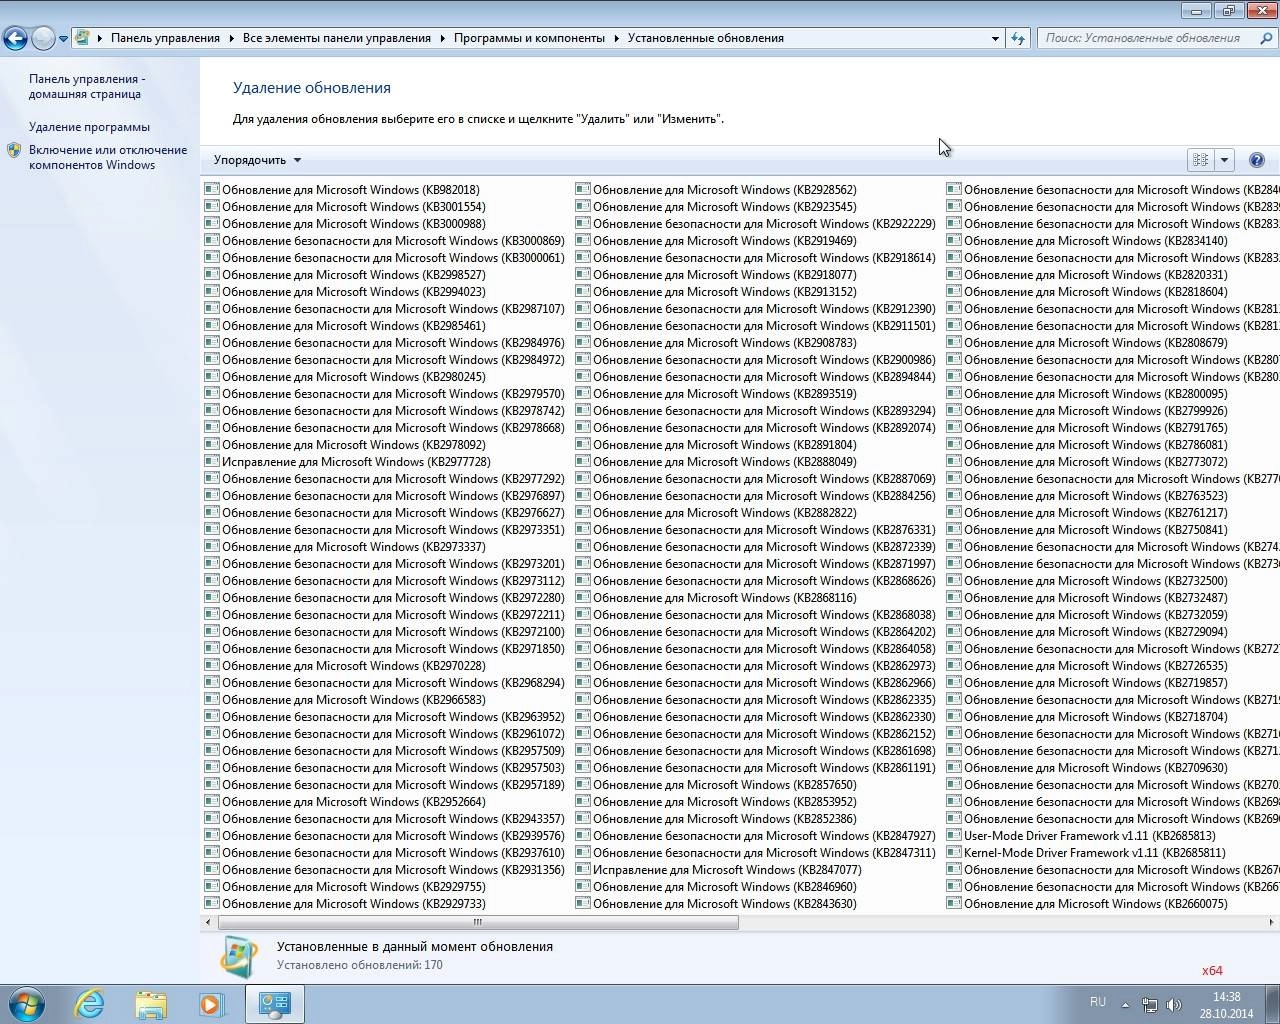Viewport: 1280px width, 1024px height.
Task: Open Help with the question mark icon
Action: [x=1257, y=160]
